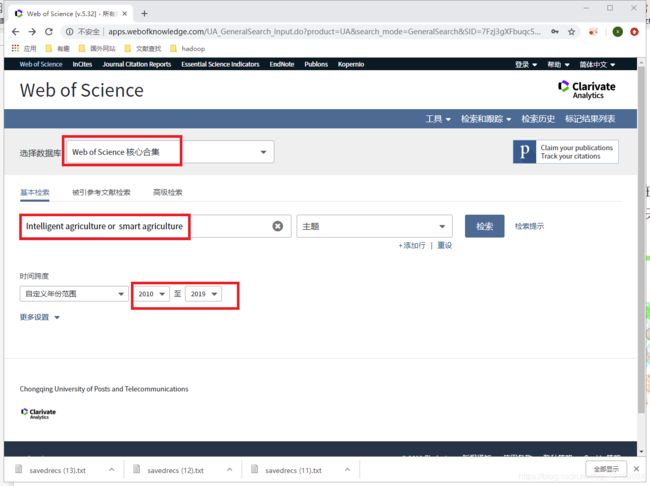Clear the search text with X icon
Image resolution: width=650 pixels, height=486 pixels.
(278, 226)
